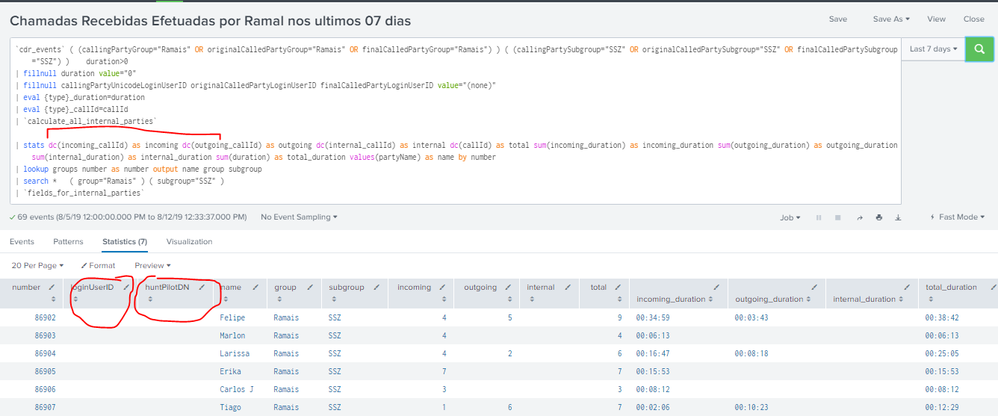The width and height of the screenshot is (998, 416).
Task: Click the share job arrow icon
Action: point(858,216)
